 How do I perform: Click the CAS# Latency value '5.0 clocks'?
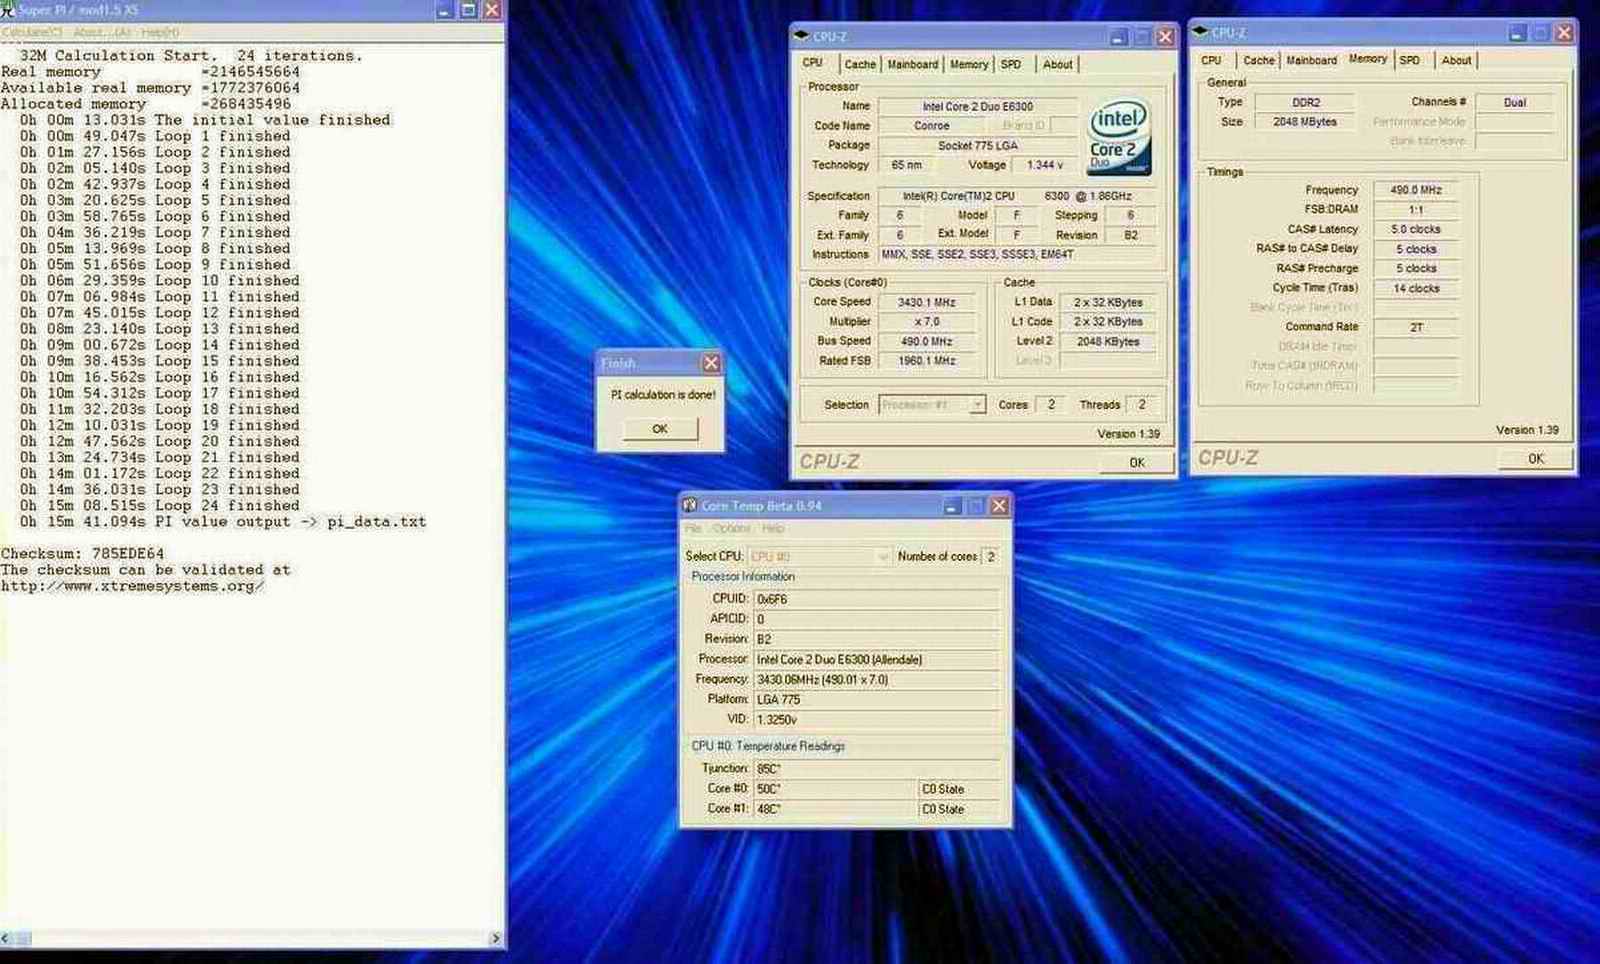tap(1415, 229)
